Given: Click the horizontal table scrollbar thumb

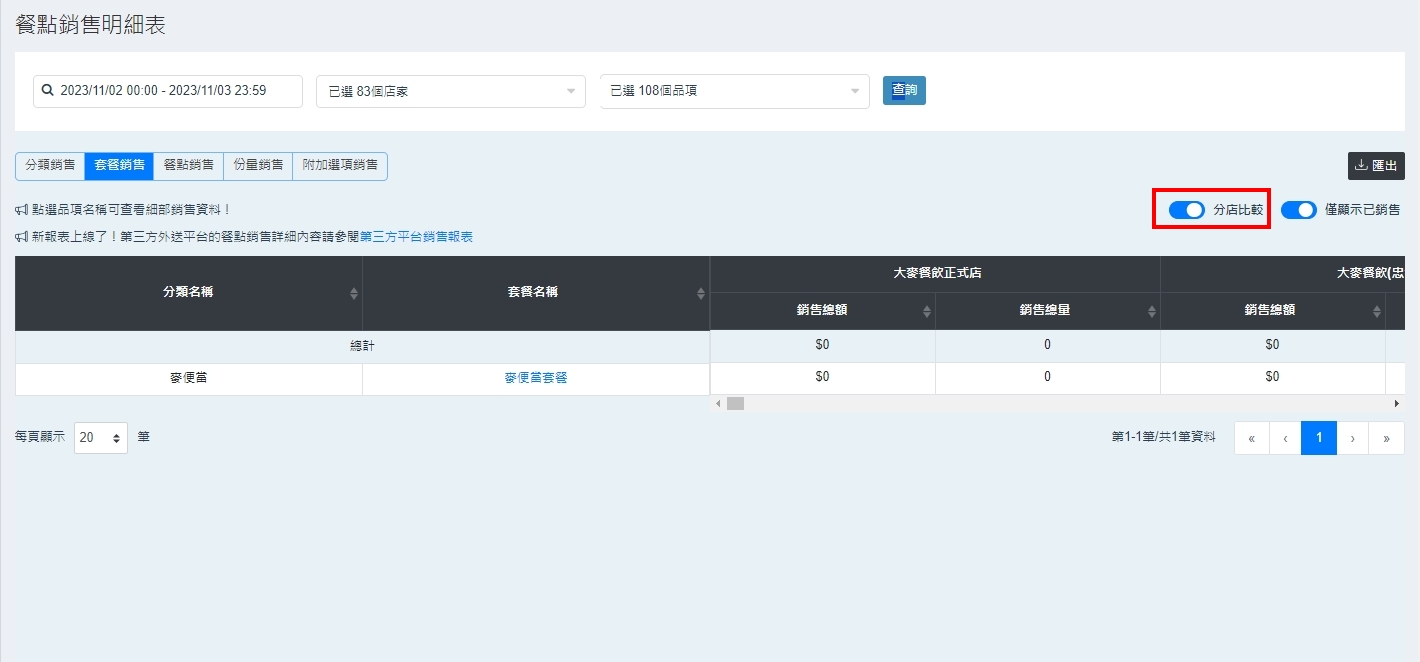Looking at the screenshot, I should pyautogui.click(x=735, y=403).
